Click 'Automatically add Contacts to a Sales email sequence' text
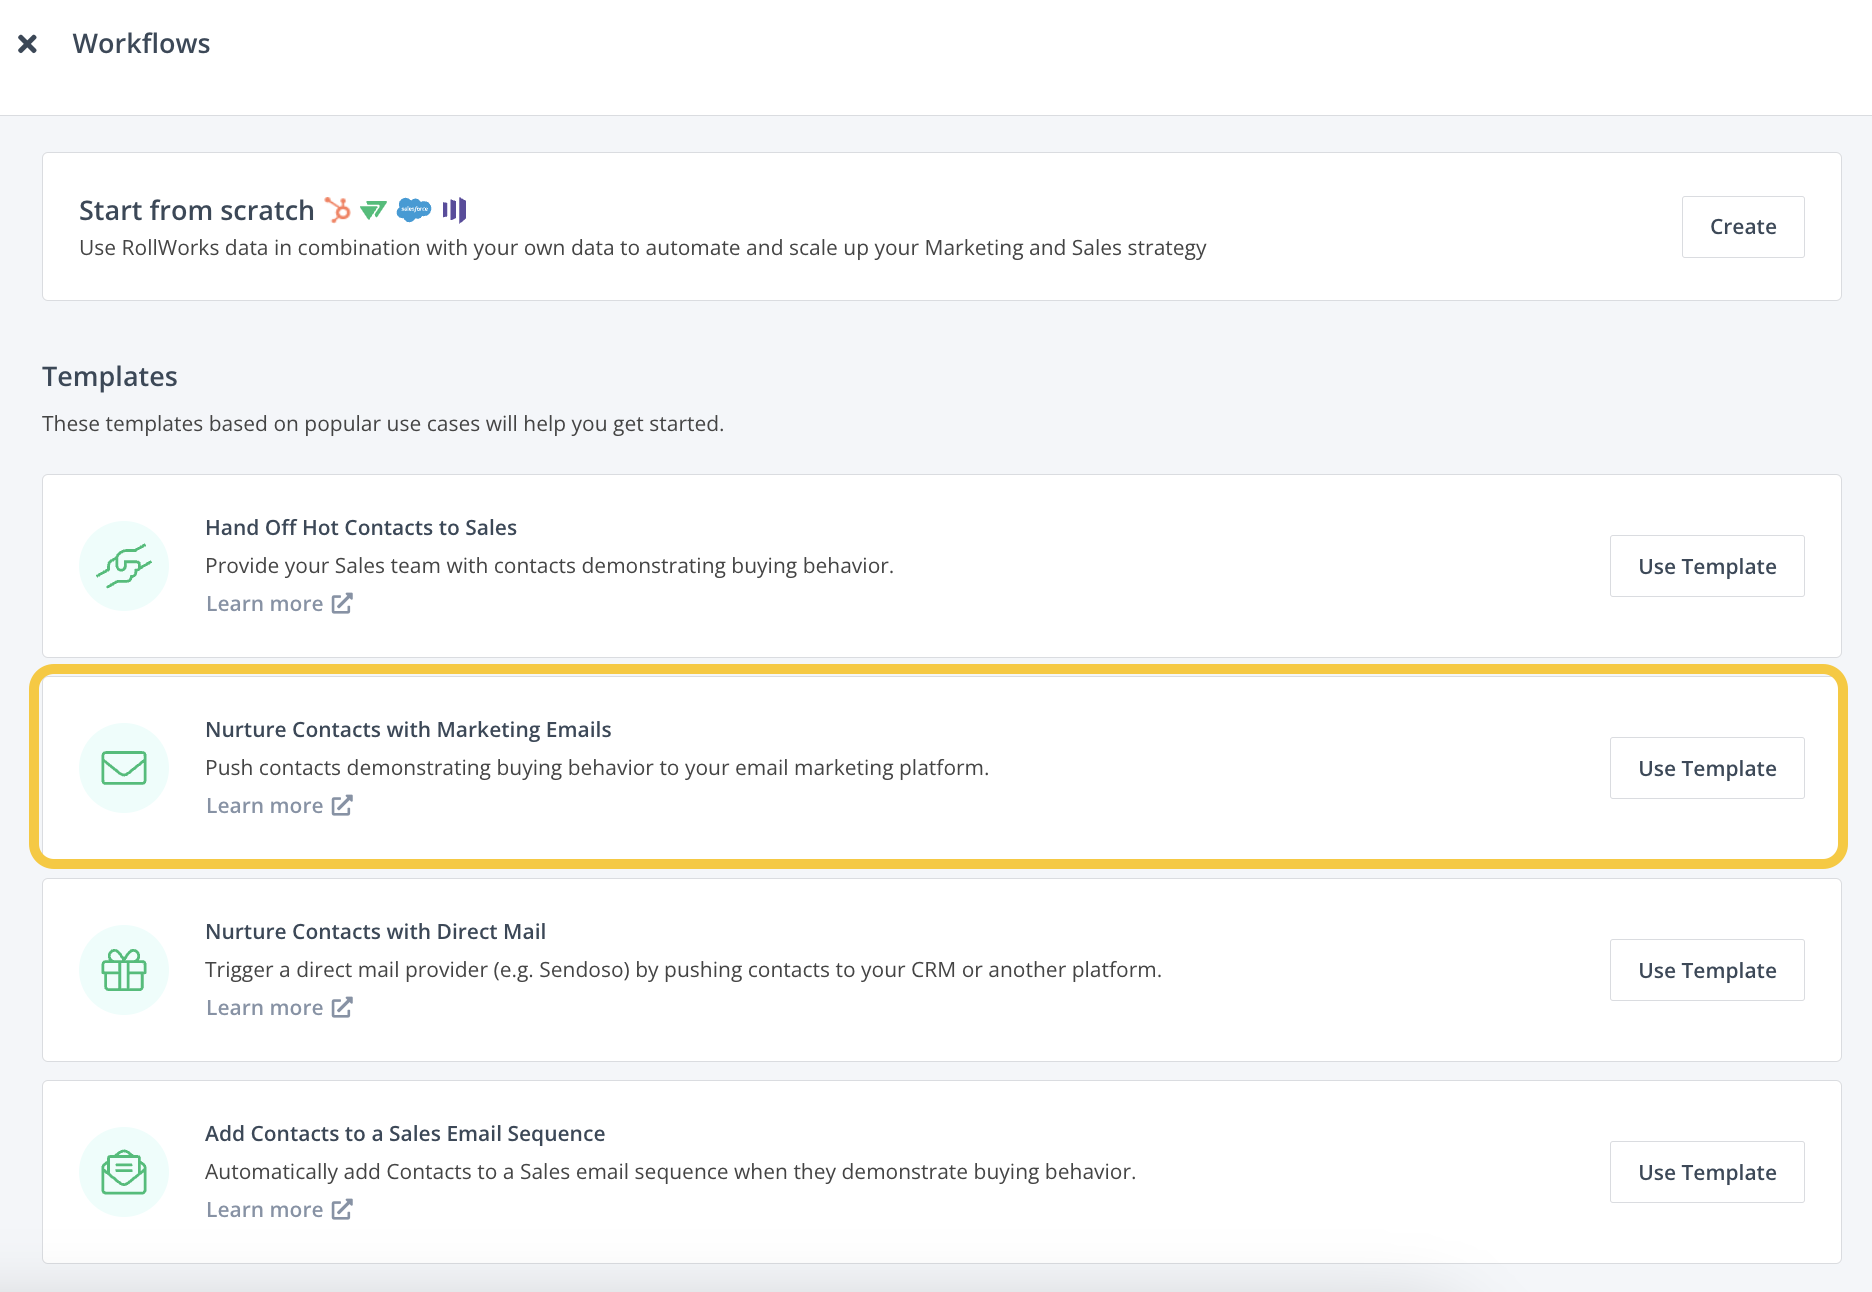The width and height of the screenshot is (1872, 1292). coord(670,1172)
